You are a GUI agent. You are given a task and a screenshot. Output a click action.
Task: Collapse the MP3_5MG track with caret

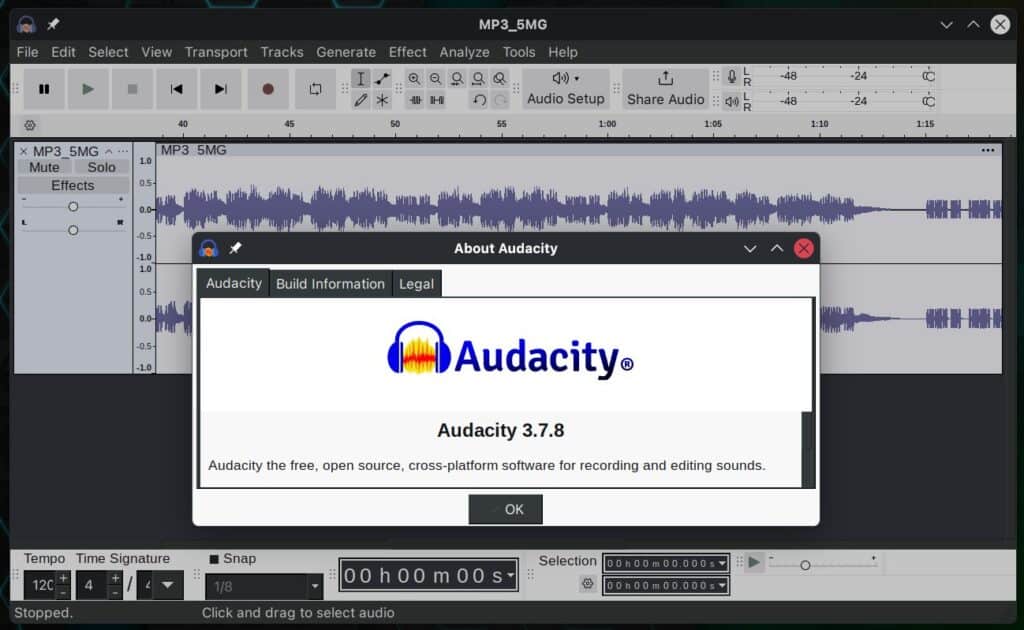tap(108, 151)
